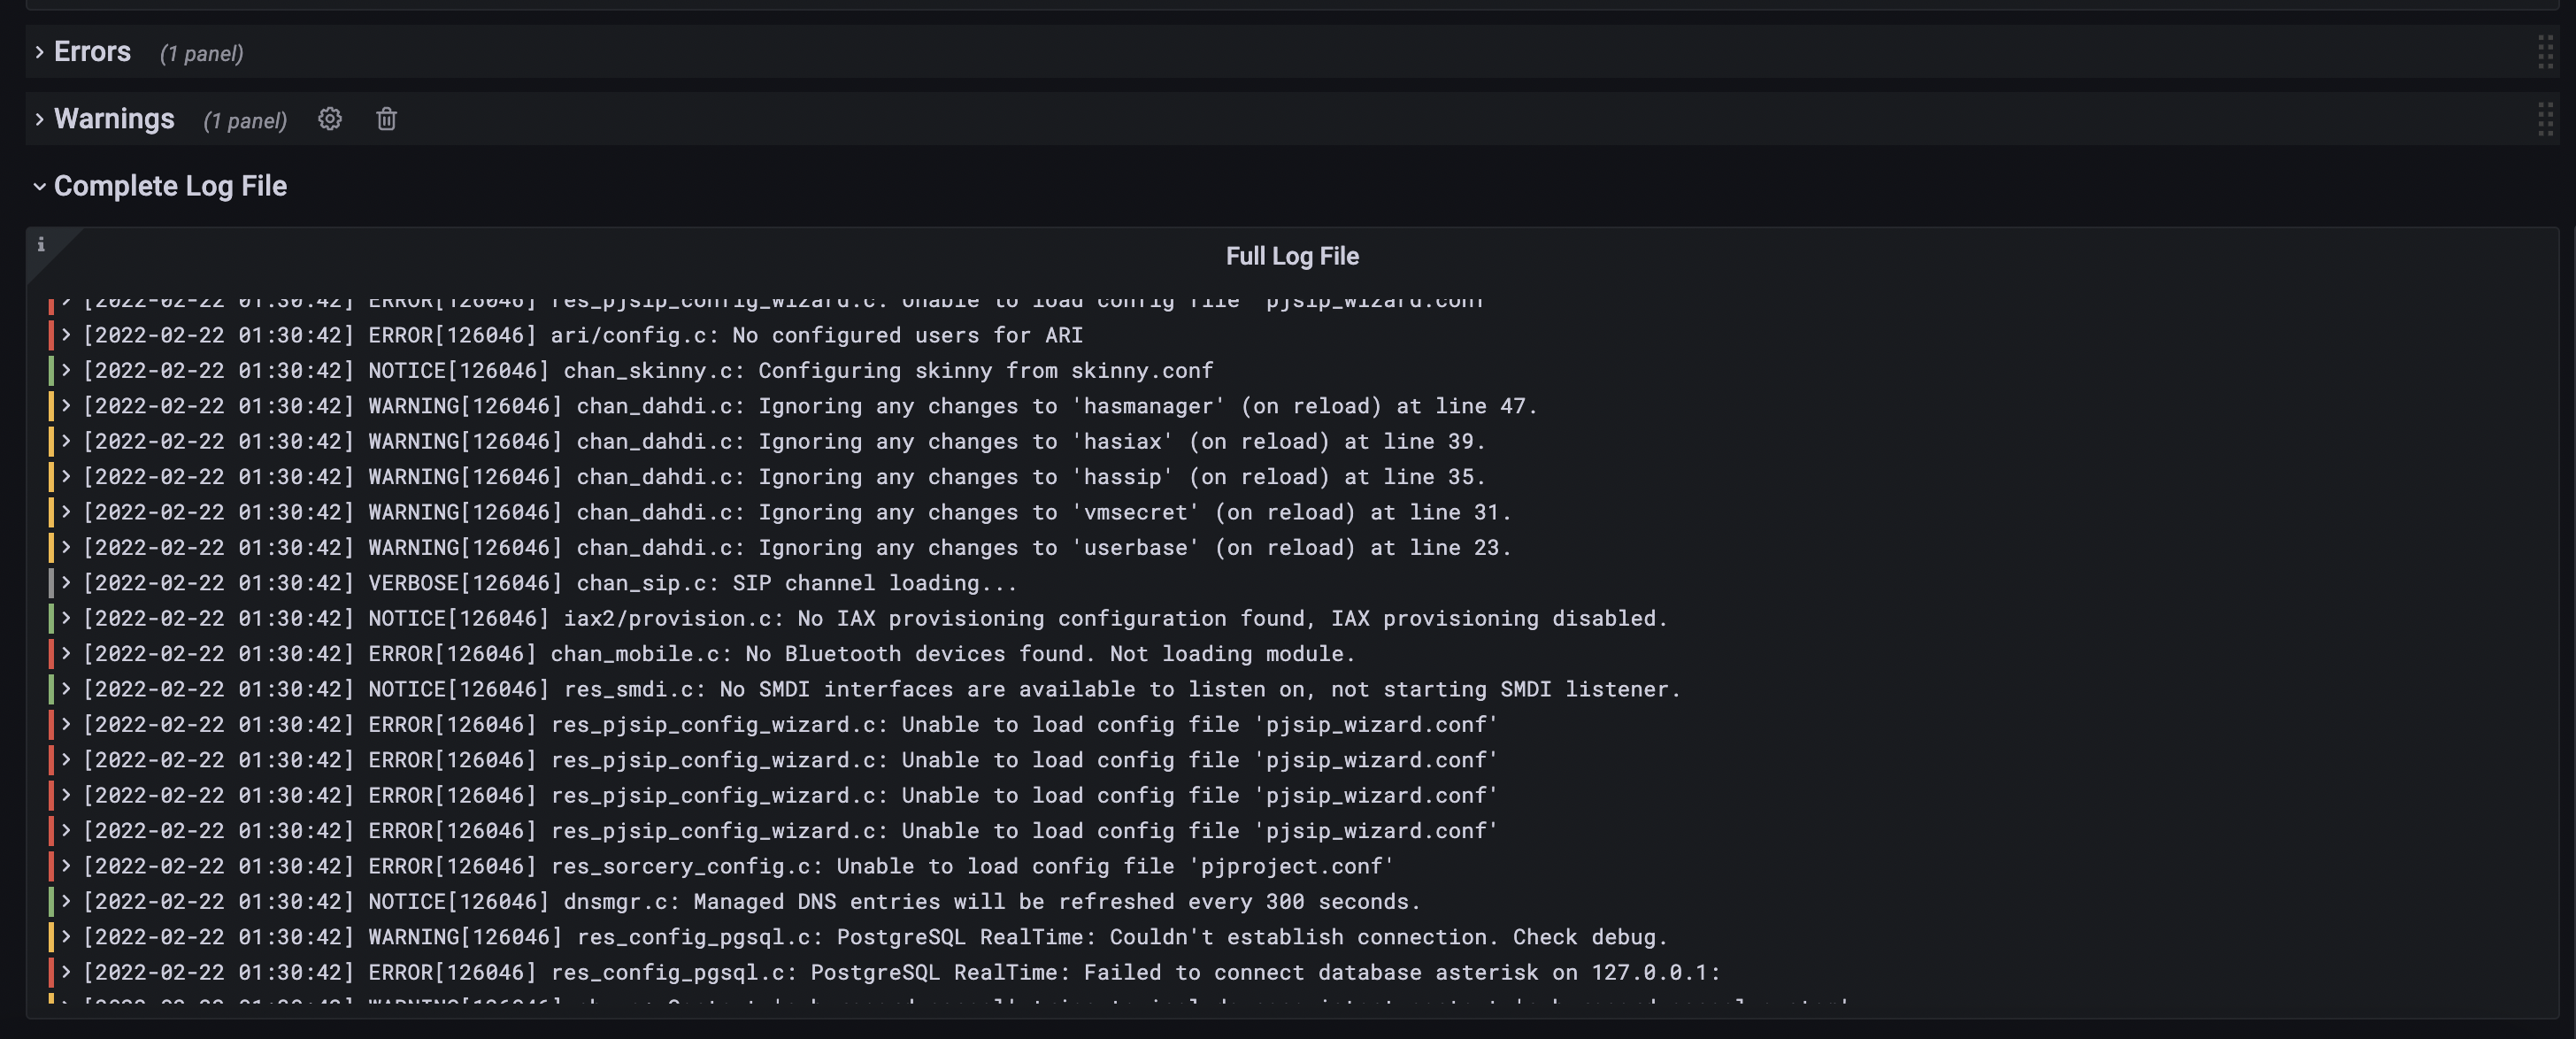Collapse the Complete Log File section
The width and height of the screenshot is (2576, 1039).
coord(38,186)
